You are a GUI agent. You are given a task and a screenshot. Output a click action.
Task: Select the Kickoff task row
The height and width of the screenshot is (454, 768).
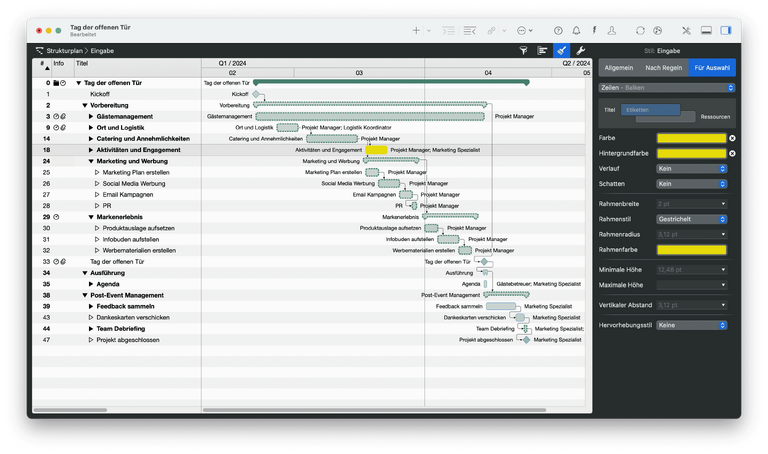point(100,94)
